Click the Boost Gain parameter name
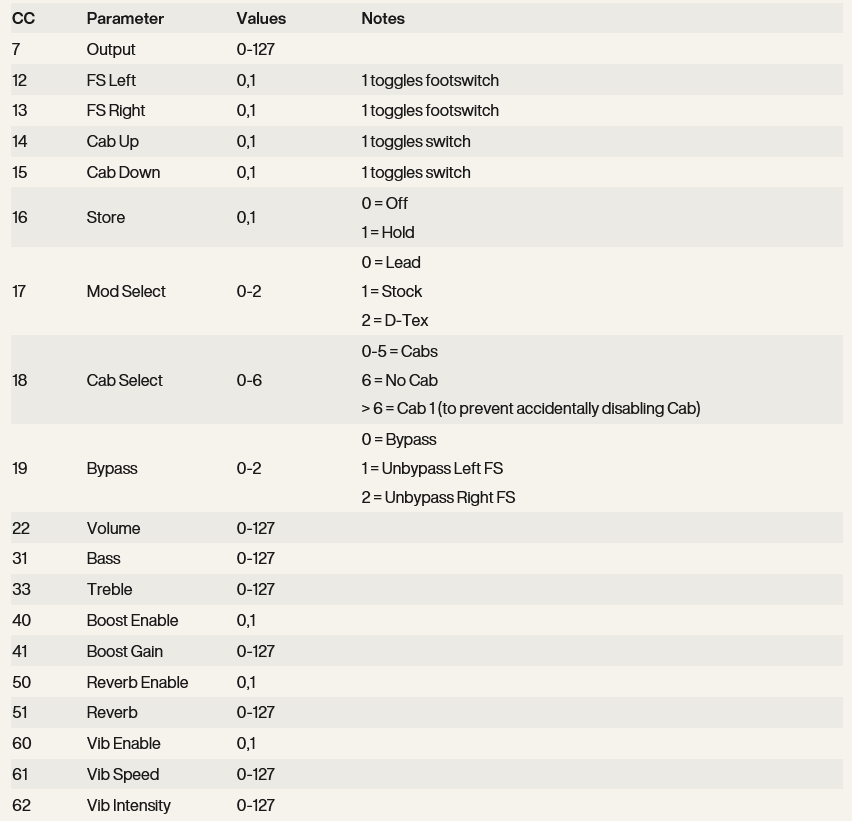 click(125, 652)
